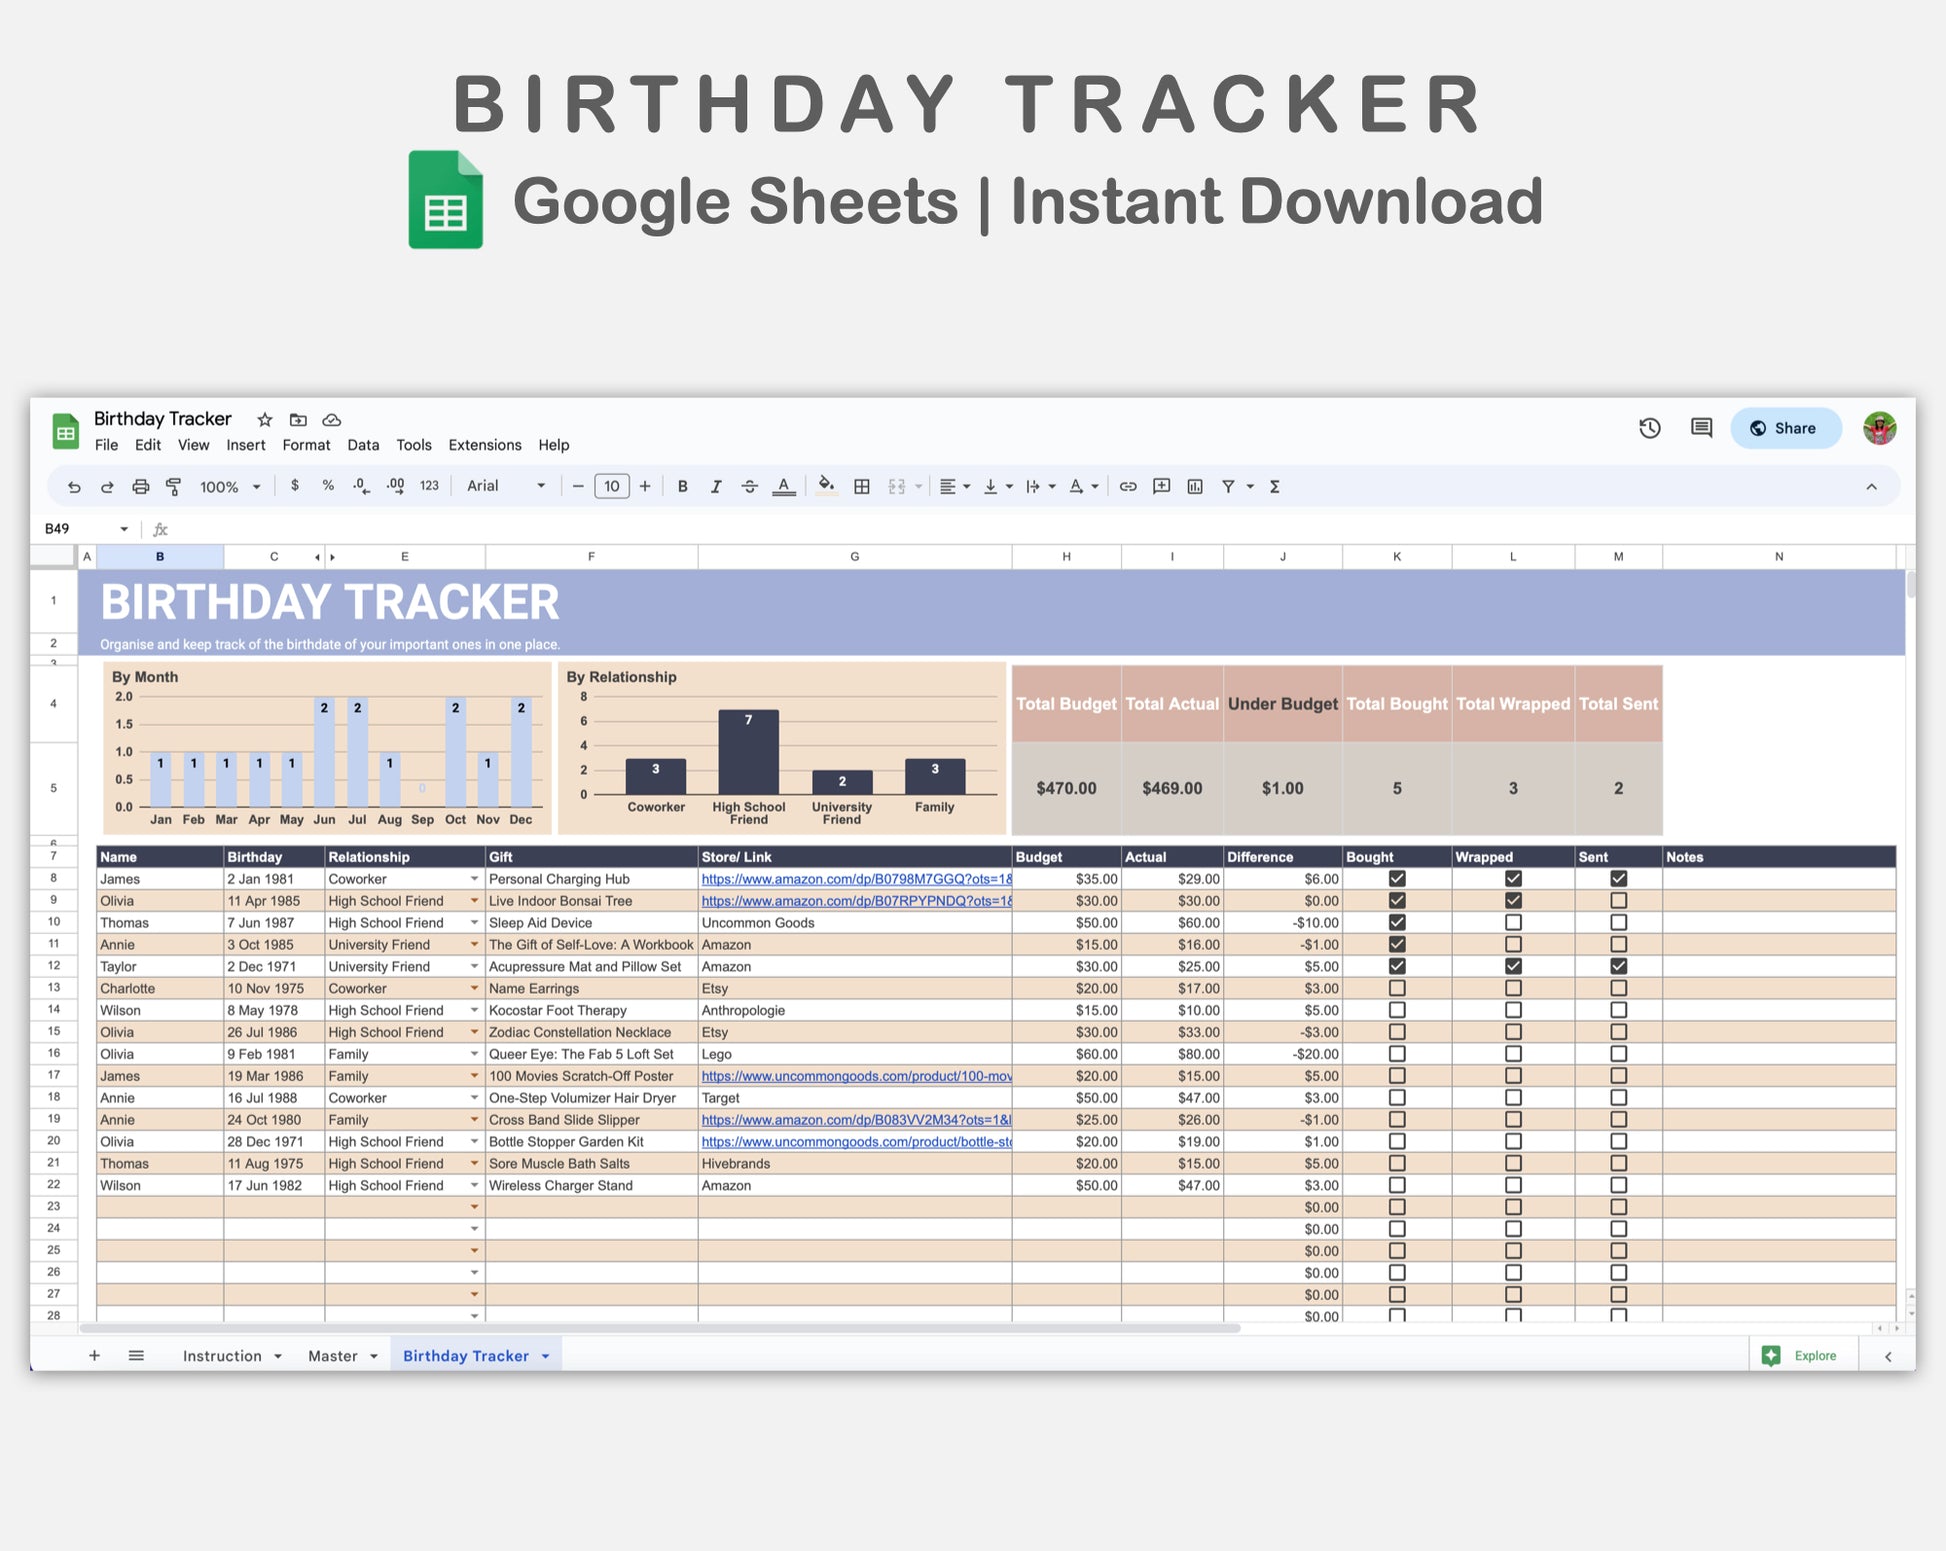
Task: Open the Extensions menu
Action: (484, 445)
